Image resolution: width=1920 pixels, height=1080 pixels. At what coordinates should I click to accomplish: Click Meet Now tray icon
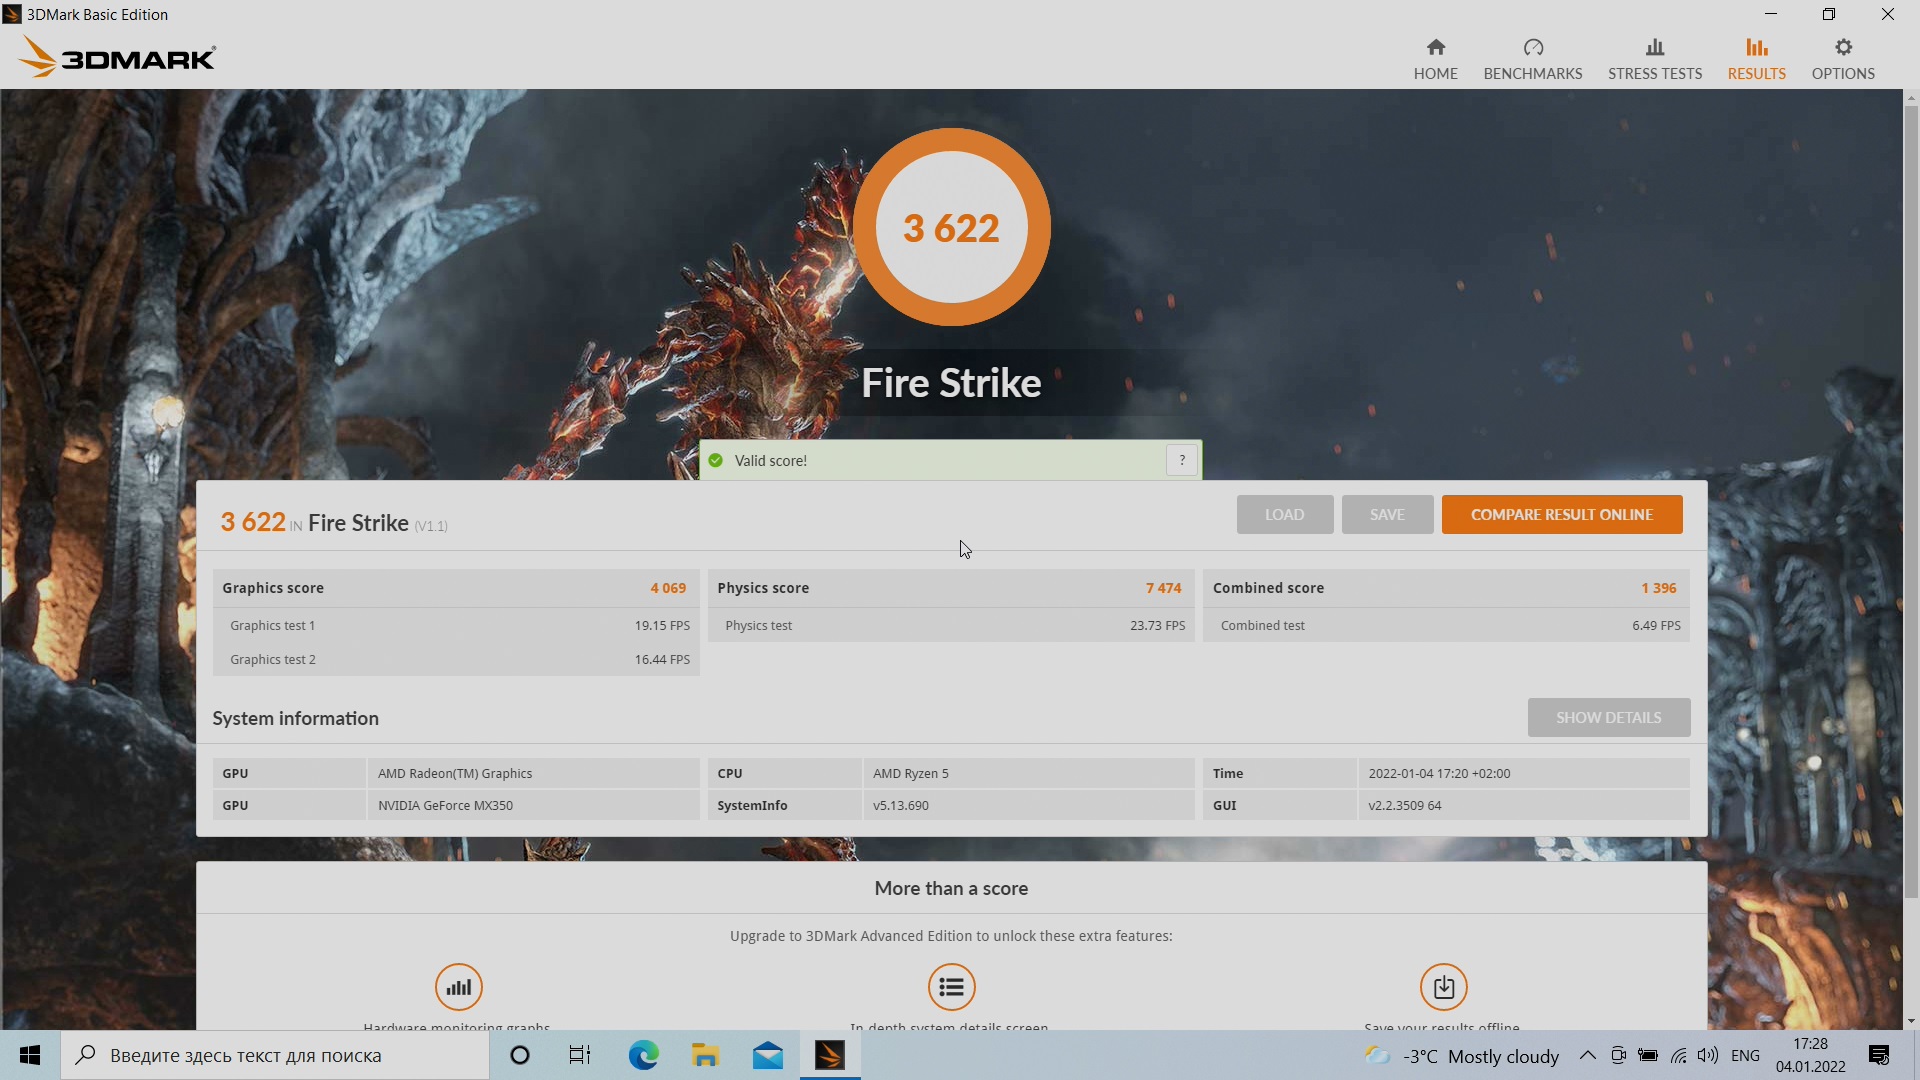pos(1618,1055)
